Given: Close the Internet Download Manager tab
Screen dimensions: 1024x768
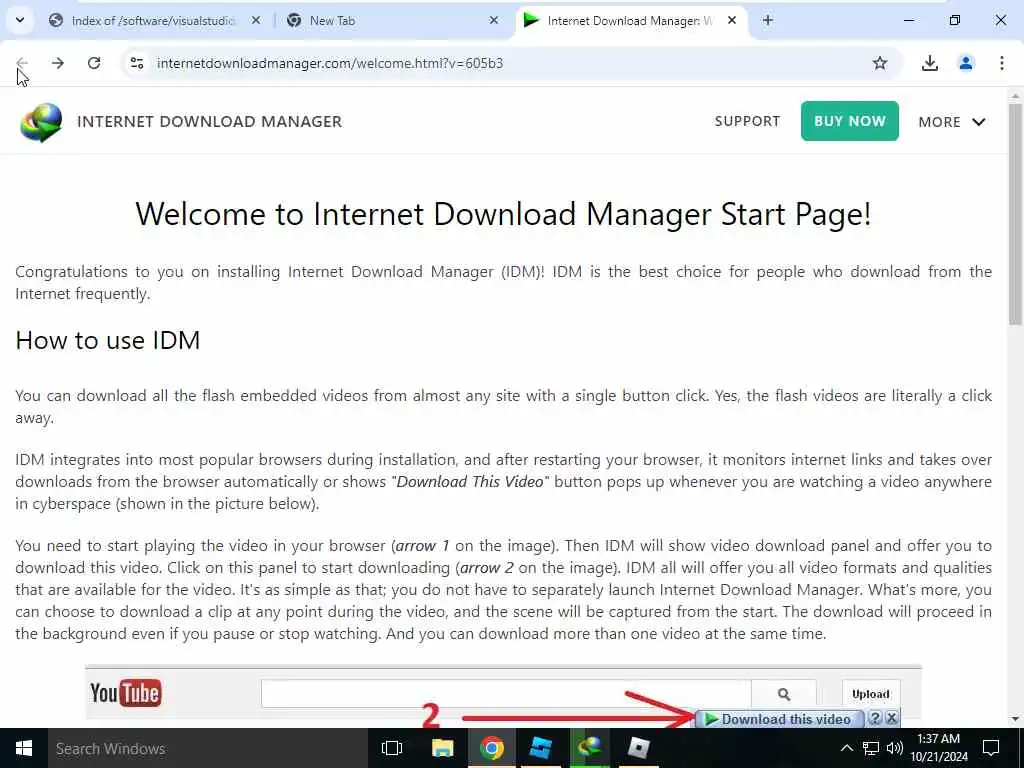Looking at the screenshot, I should [x=732, y=20].
